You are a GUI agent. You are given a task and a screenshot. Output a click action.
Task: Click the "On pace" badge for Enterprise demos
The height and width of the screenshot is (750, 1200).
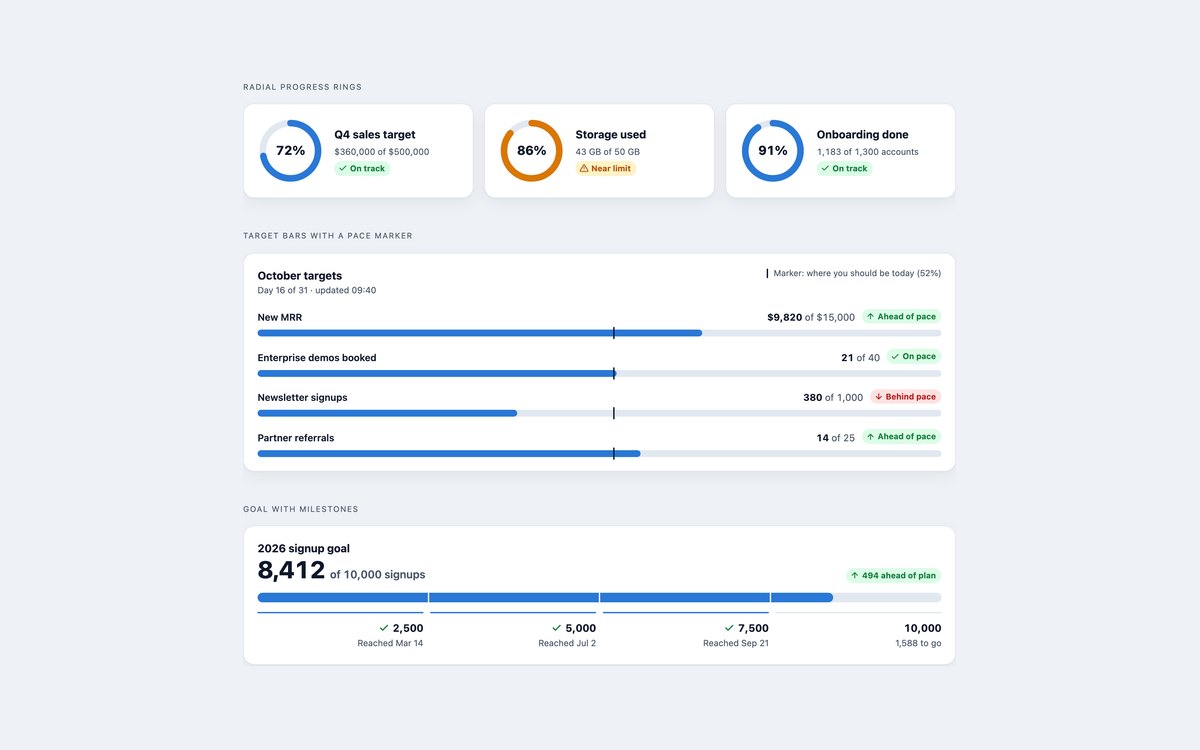(914, 357)
